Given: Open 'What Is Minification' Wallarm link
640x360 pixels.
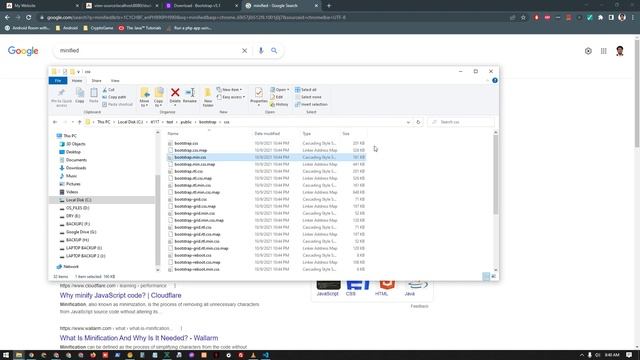Looking at the screenshot, I should (139, 338).
